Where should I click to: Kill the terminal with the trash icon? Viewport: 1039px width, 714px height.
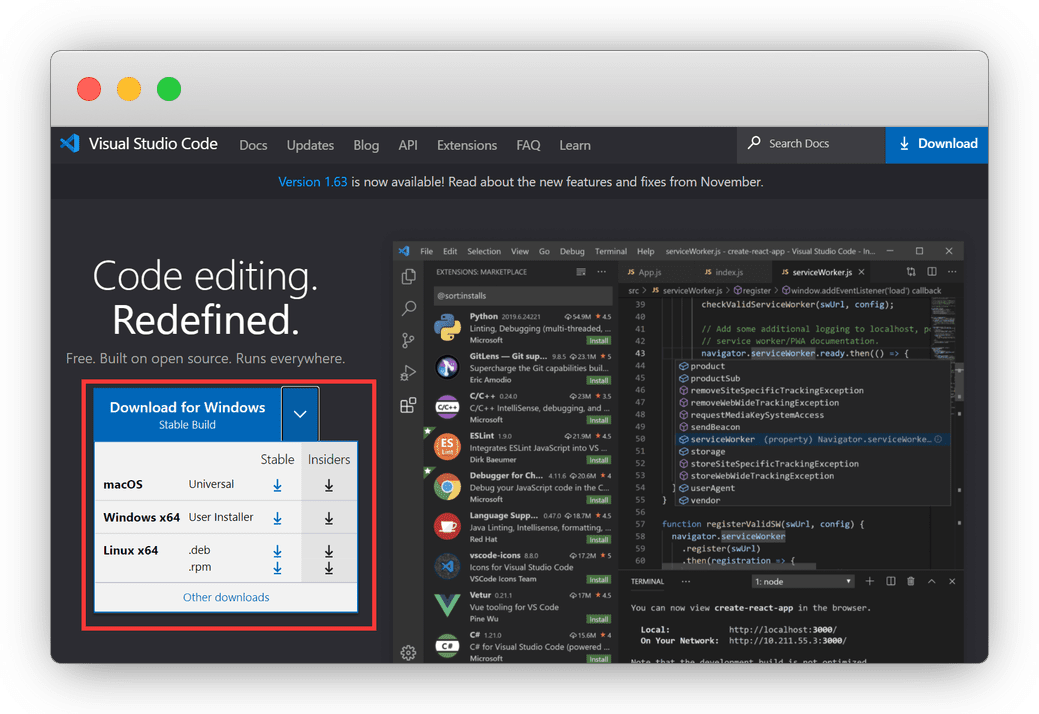click(911, 582)
